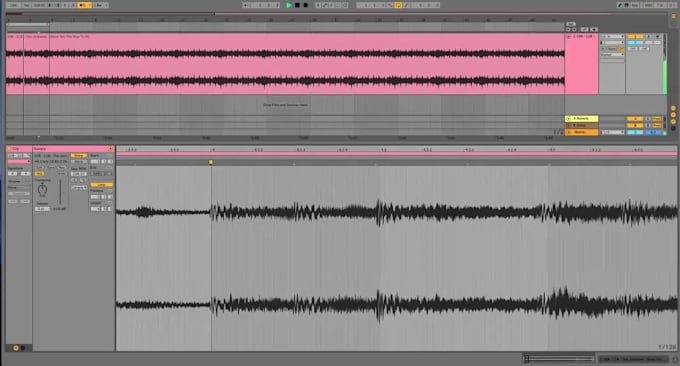The width and height of the screenshot is (680, 366).
Task: Toggle the Returns section show button
Action: coord(673,115)
